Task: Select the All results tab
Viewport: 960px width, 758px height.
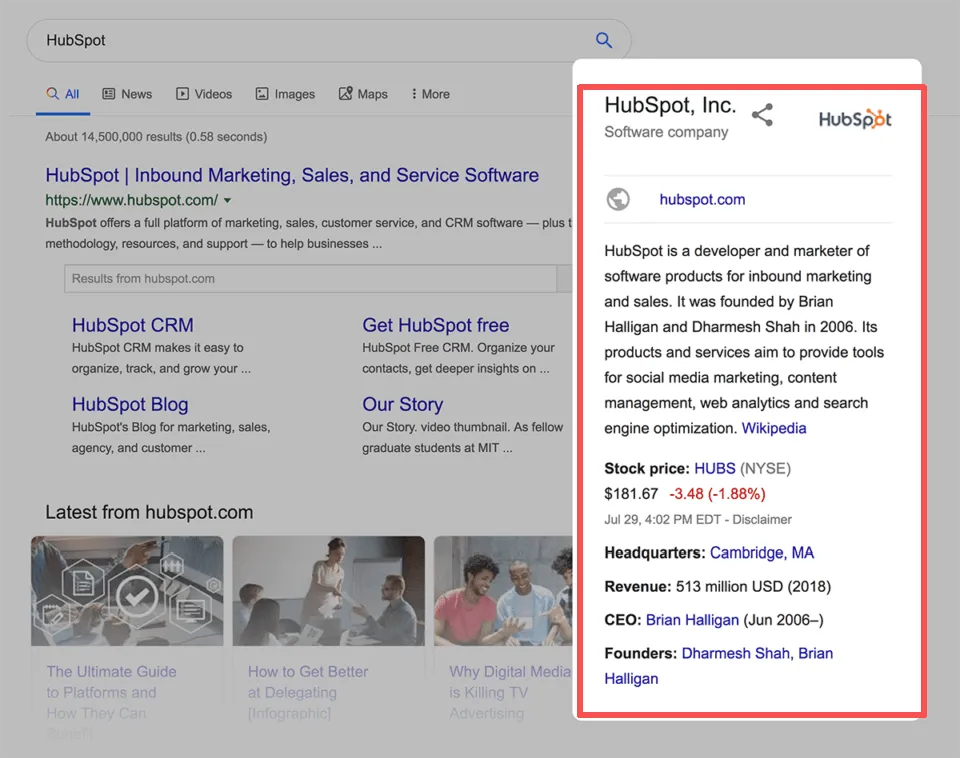Action: 63,94
